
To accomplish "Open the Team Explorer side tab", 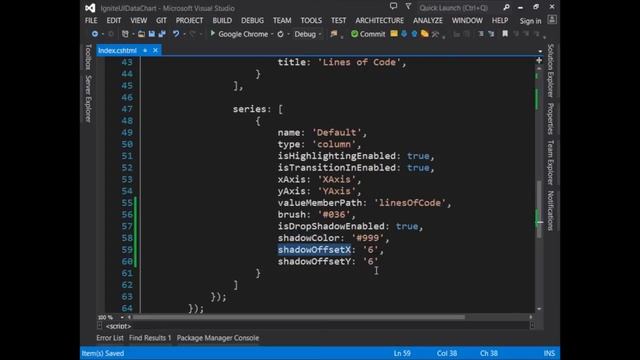I will pyautogui.click(x=551, y=162).
